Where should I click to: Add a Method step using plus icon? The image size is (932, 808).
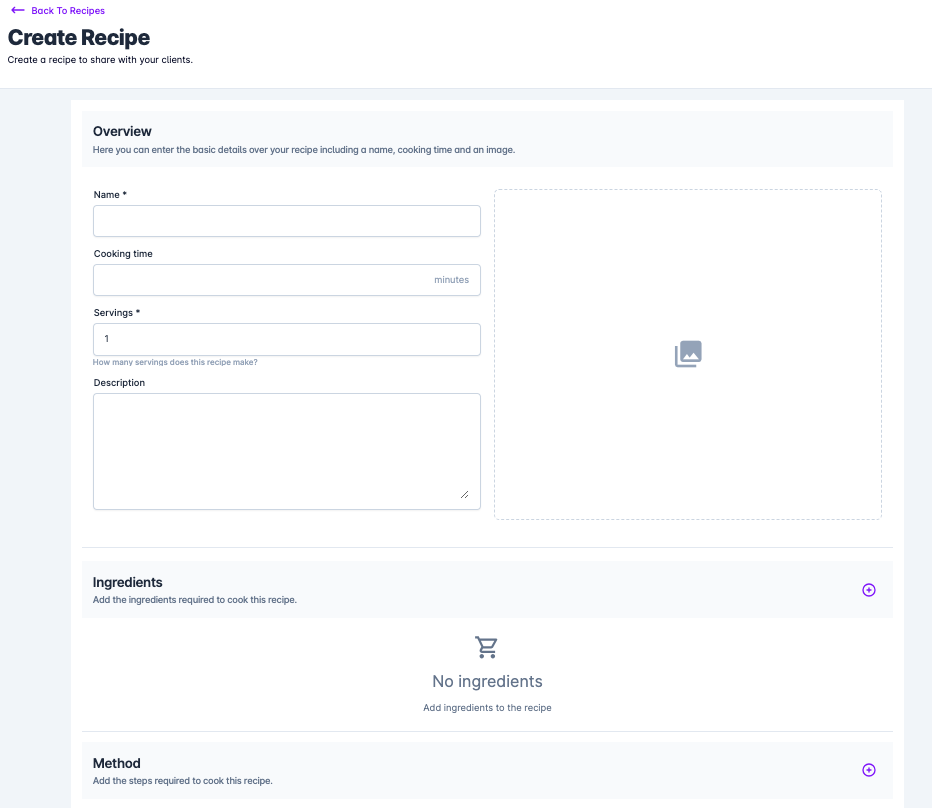click(868, 770)
